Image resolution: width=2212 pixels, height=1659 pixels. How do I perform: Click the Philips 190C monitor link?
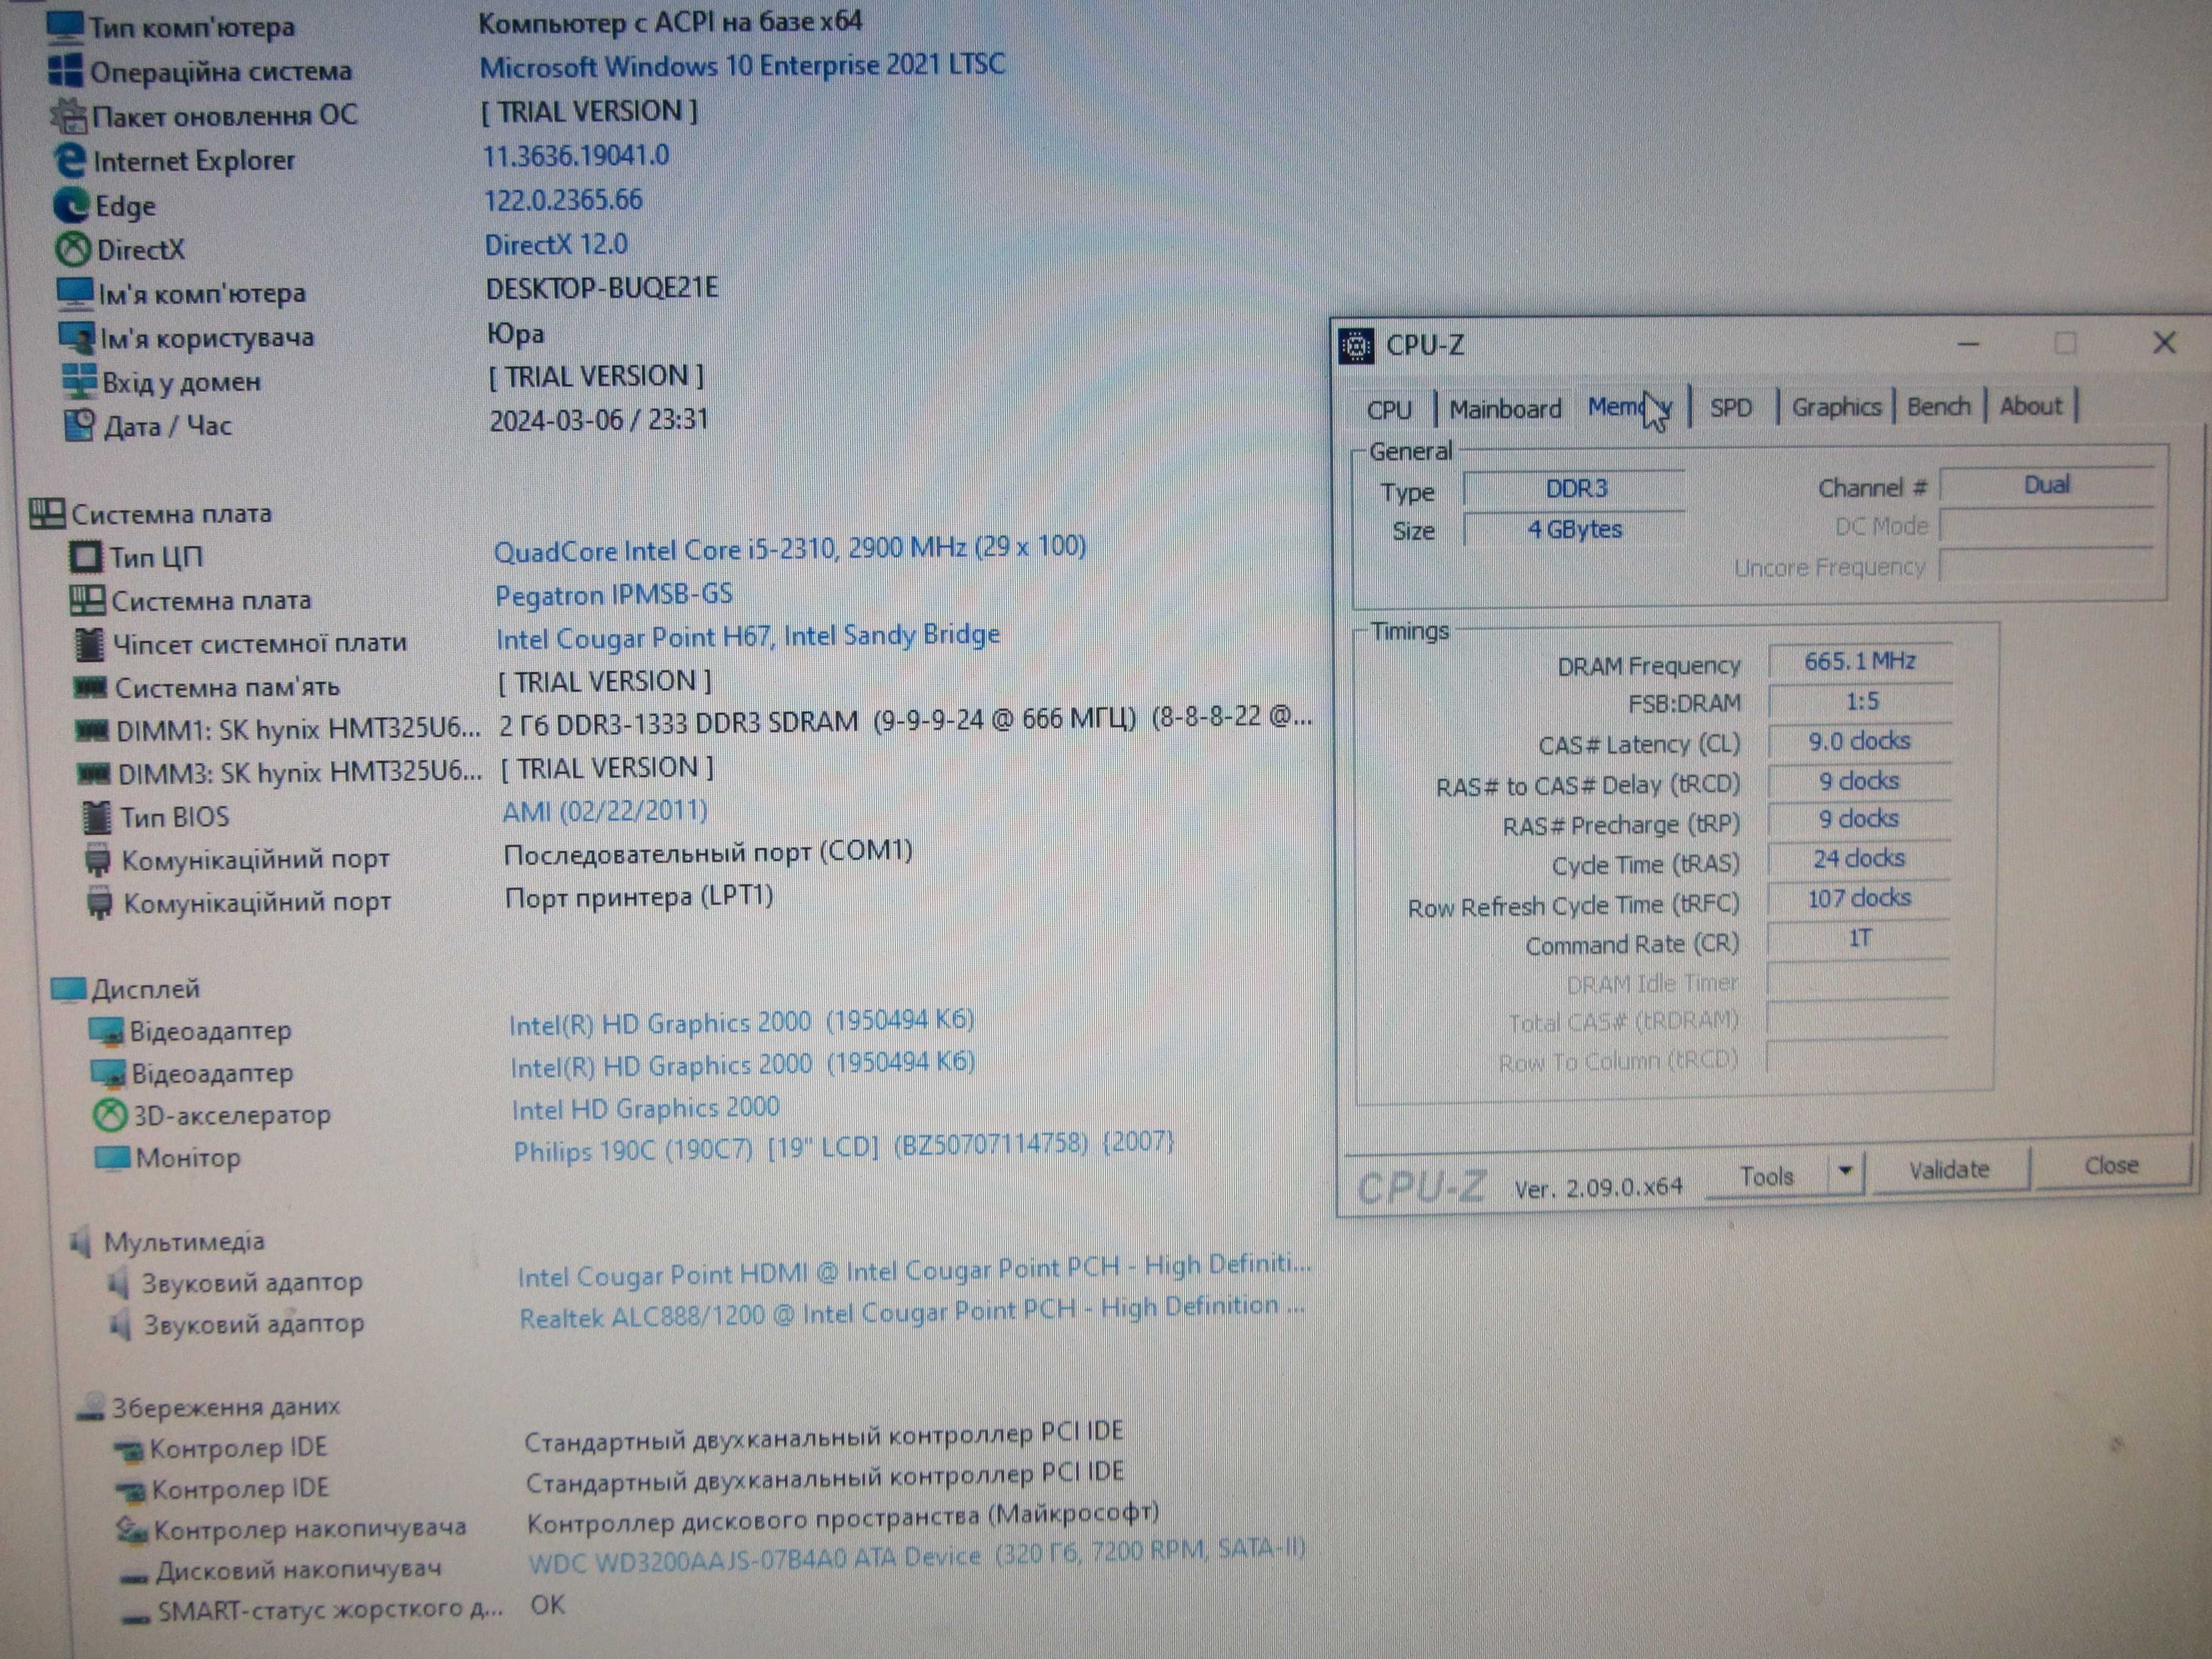pos(844,1147)
